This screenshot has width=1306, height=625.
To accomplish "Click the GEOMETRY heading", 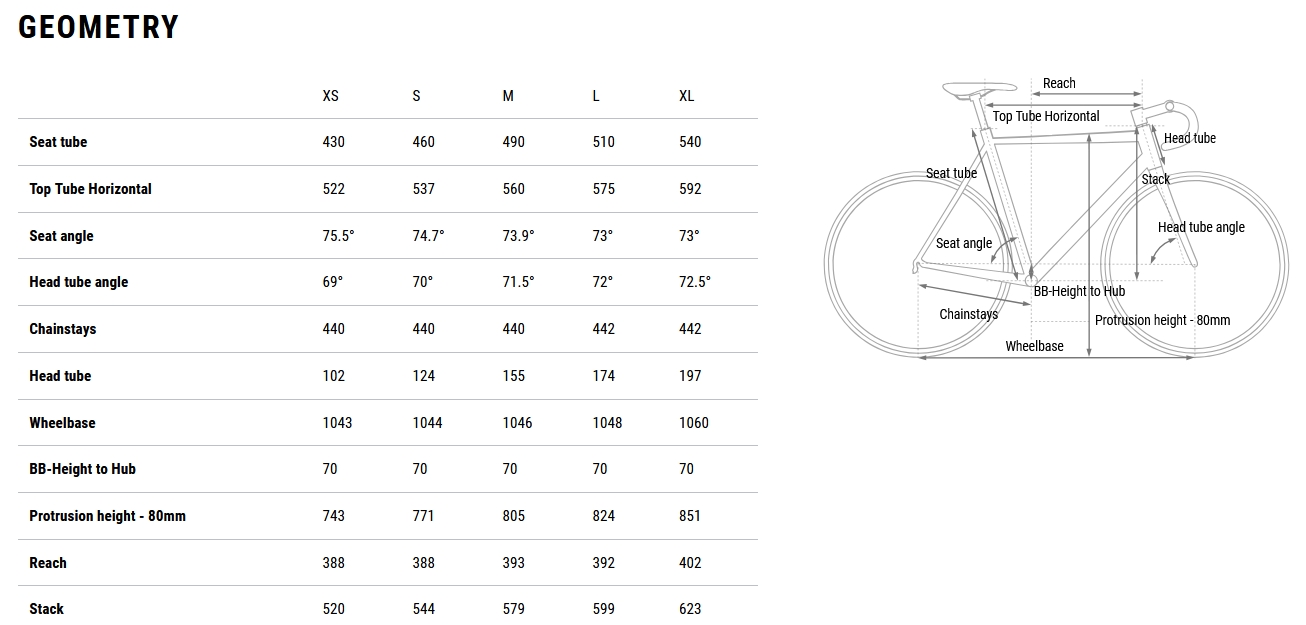I will pyautogui.click(x=98, y=27).
